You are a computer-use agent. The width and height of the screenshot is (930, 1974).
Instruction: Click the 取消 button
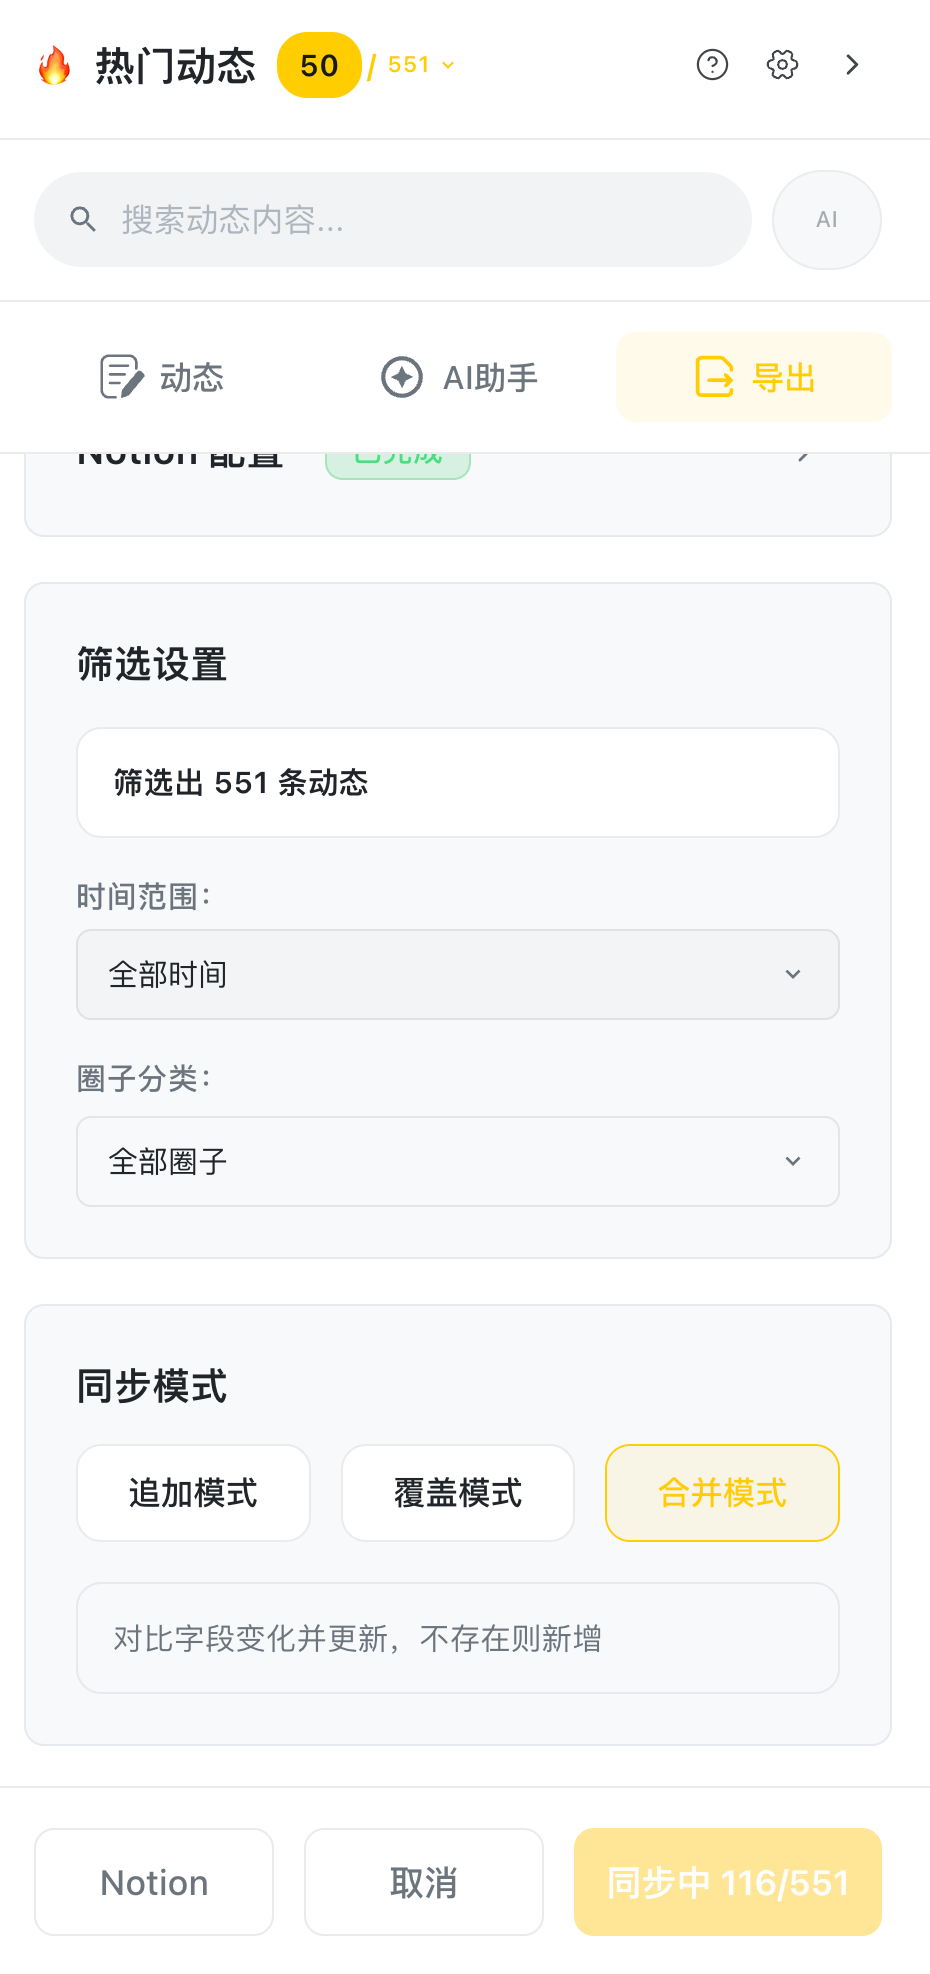(424, 1882)
